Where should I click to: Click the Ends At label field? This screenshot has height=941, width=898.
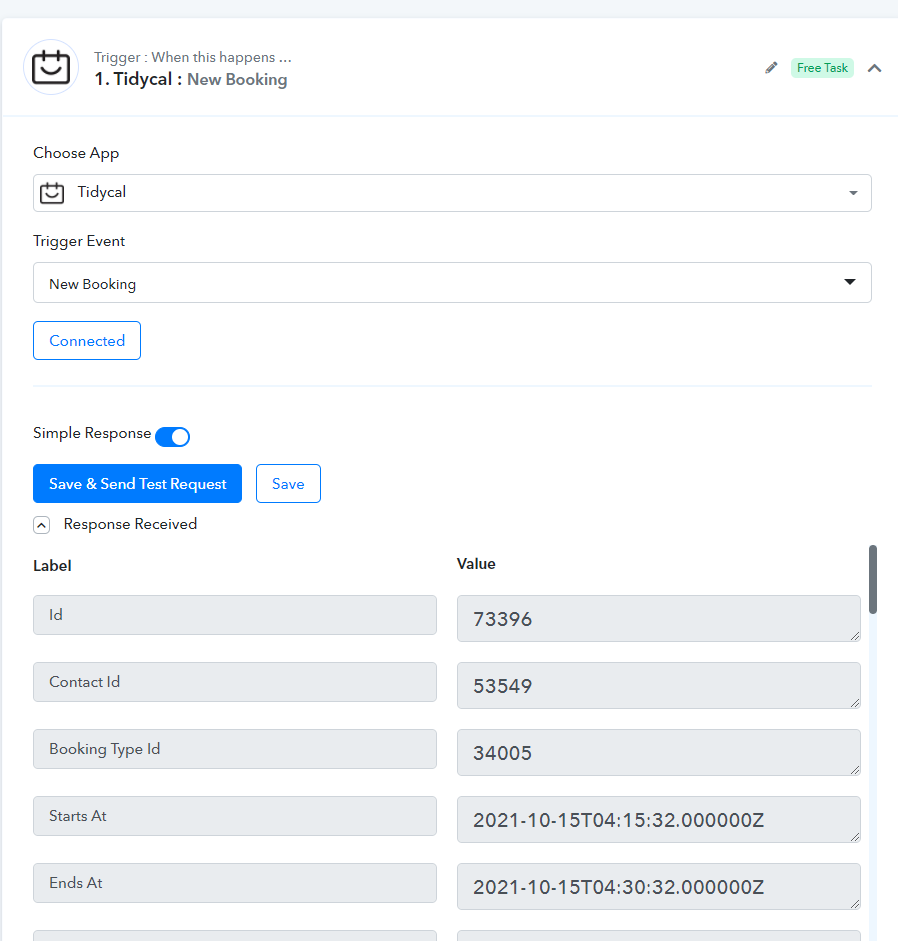[x=235, y=883]
